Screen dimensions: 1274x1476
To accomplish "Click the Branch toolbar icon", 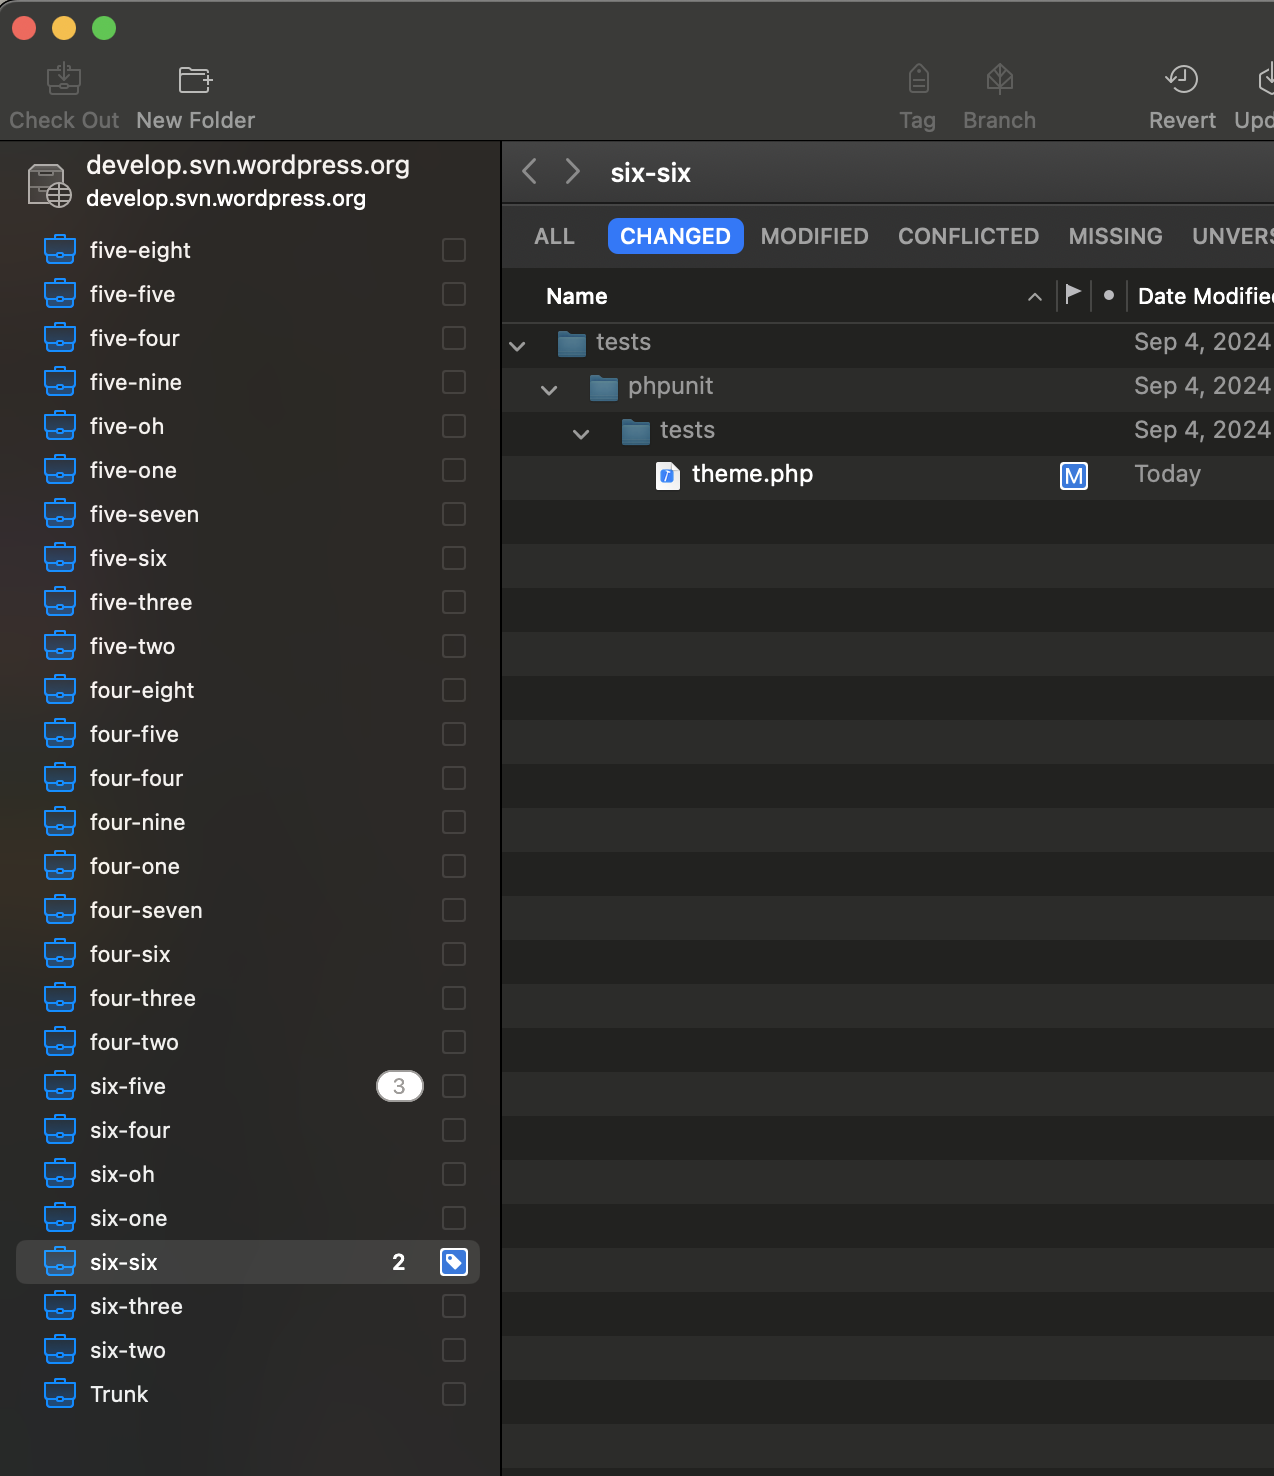I will [999, 79].
